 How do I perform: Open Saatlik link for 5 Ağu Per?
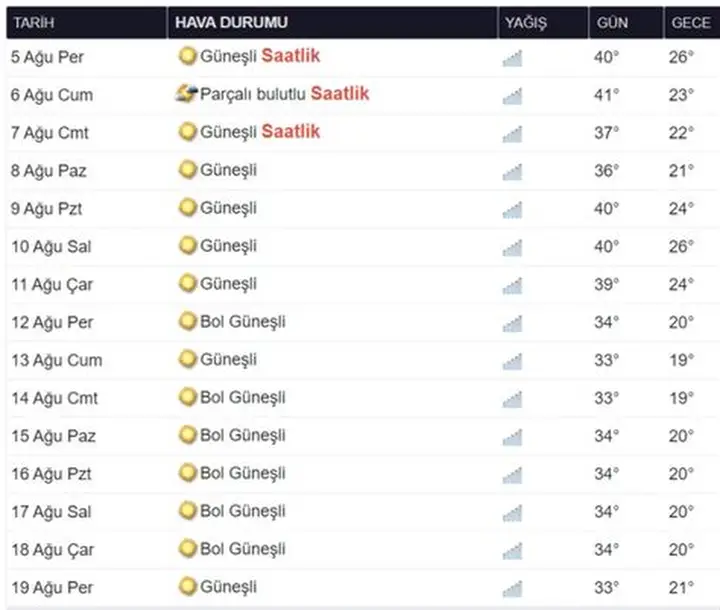[291, 56]
